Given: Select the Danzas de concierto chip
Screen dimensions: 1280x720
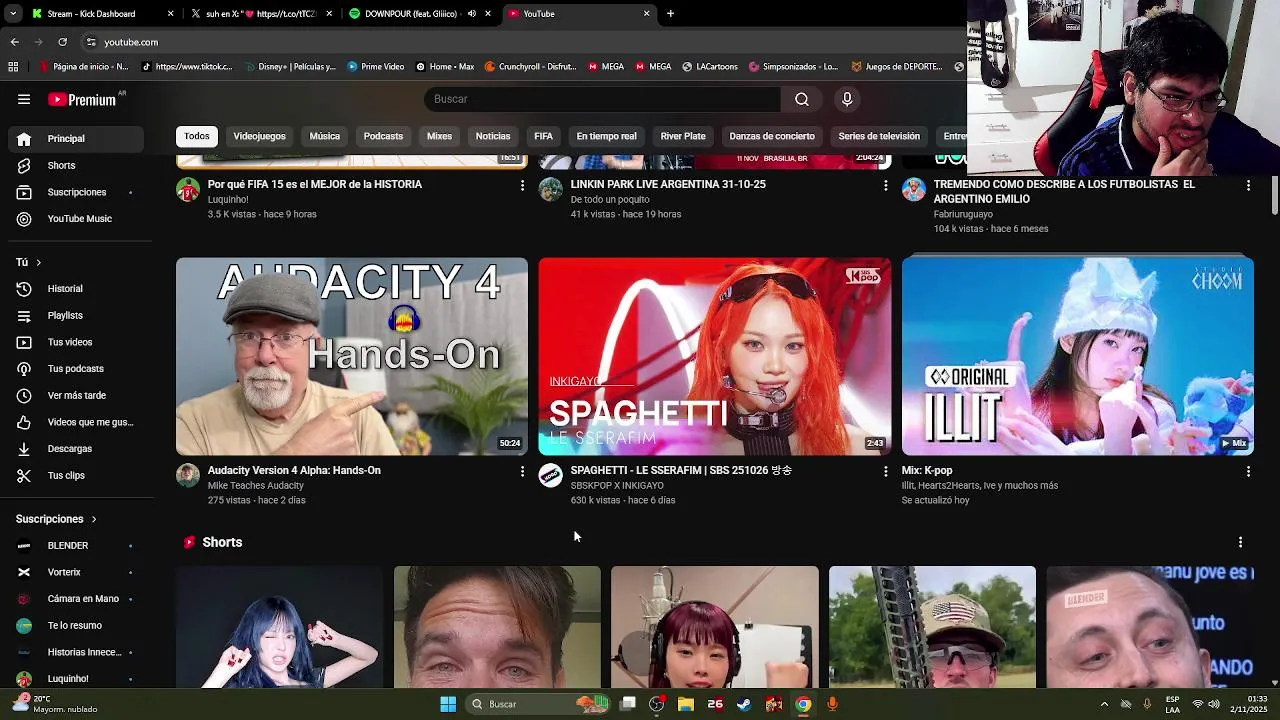Looking at the screenshot, I should click(772, 136).
